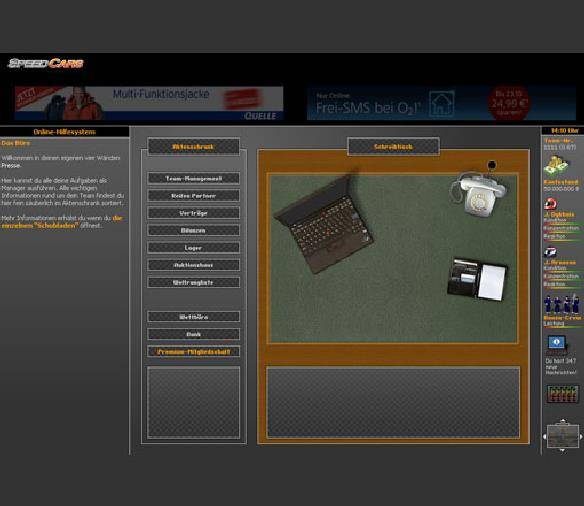Click the Kontostand balance value

[561, 189]
